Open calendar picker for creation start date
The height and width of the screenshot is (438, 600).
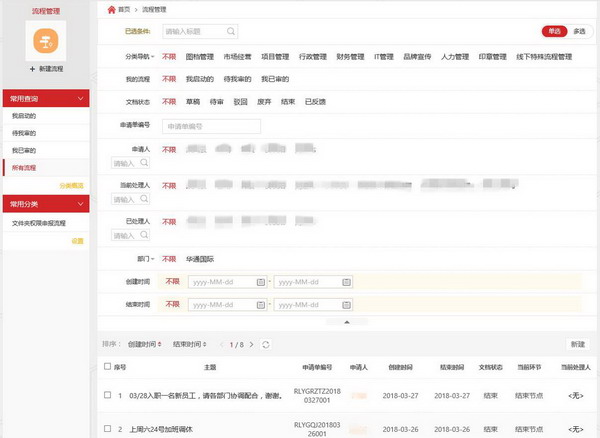click(x=261, y=282)
